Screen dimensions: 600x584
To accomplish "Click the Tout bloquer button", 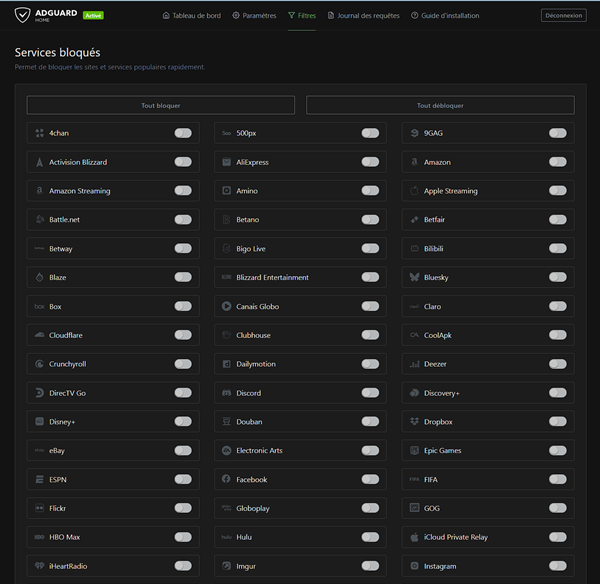I will coord(161,105).
